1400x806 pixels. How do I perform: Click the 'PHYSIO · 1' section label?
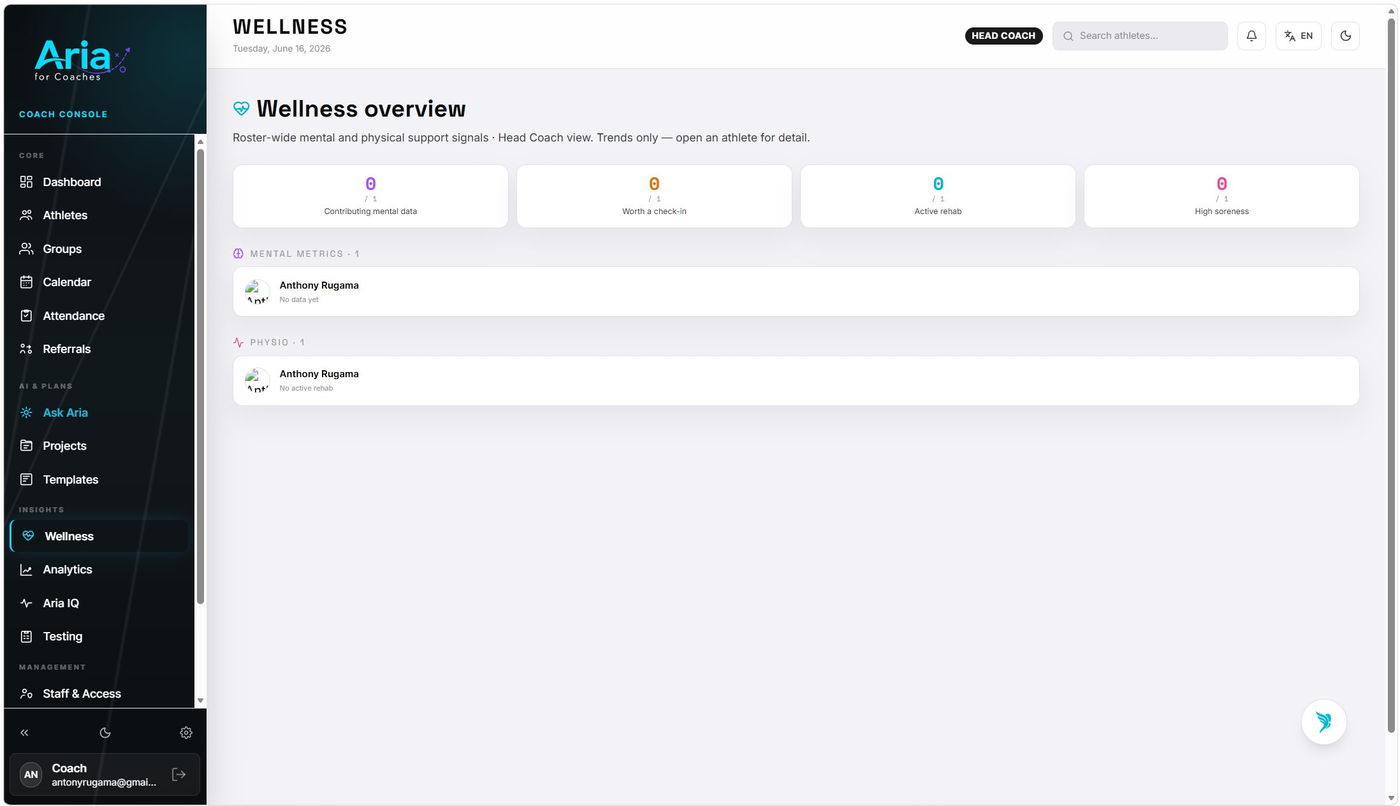[277, 343]
